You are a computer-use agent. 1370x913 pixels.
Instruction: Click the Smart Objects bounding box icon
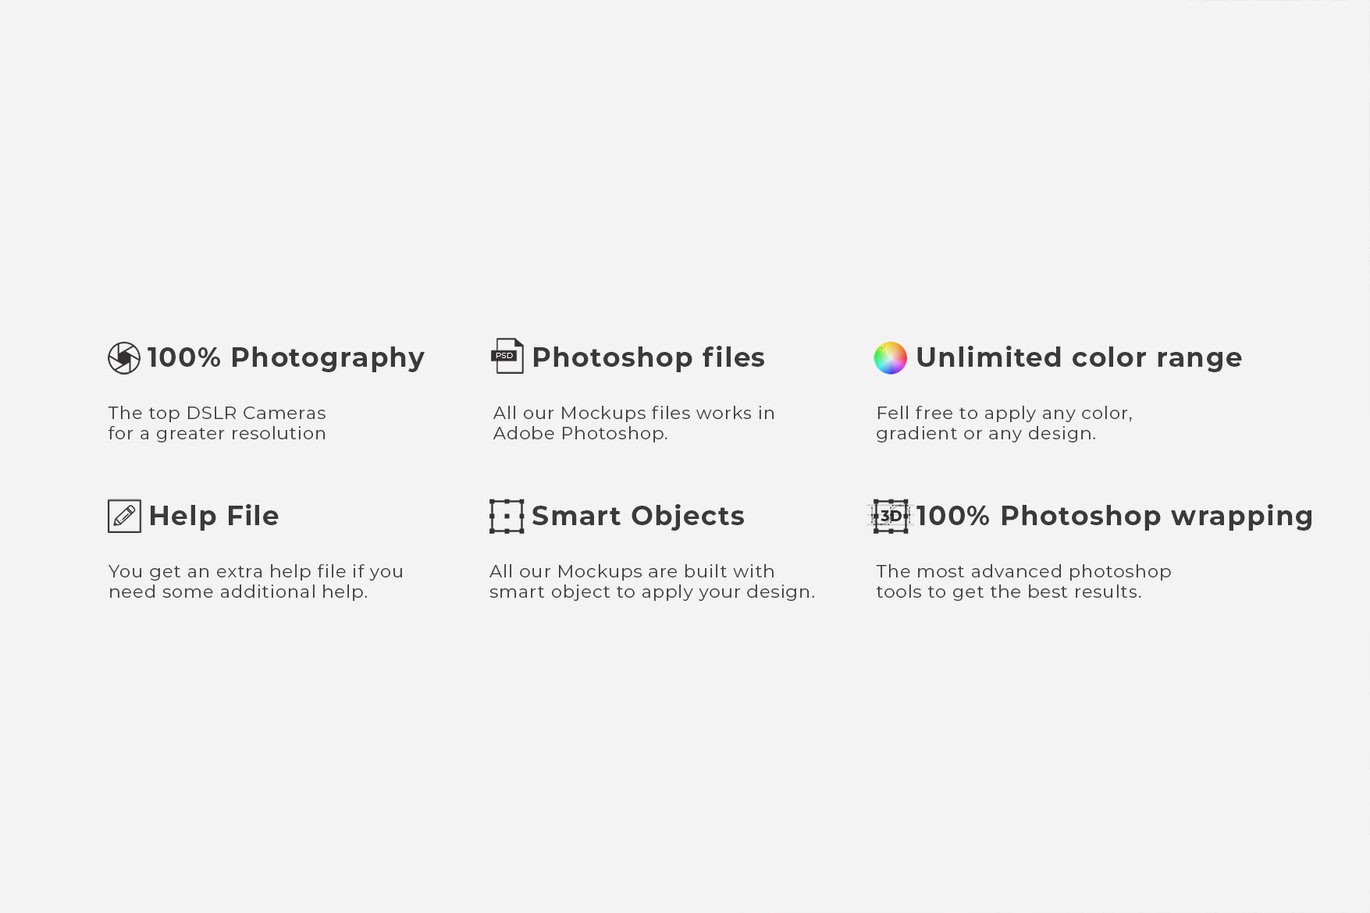pos(506,516)
